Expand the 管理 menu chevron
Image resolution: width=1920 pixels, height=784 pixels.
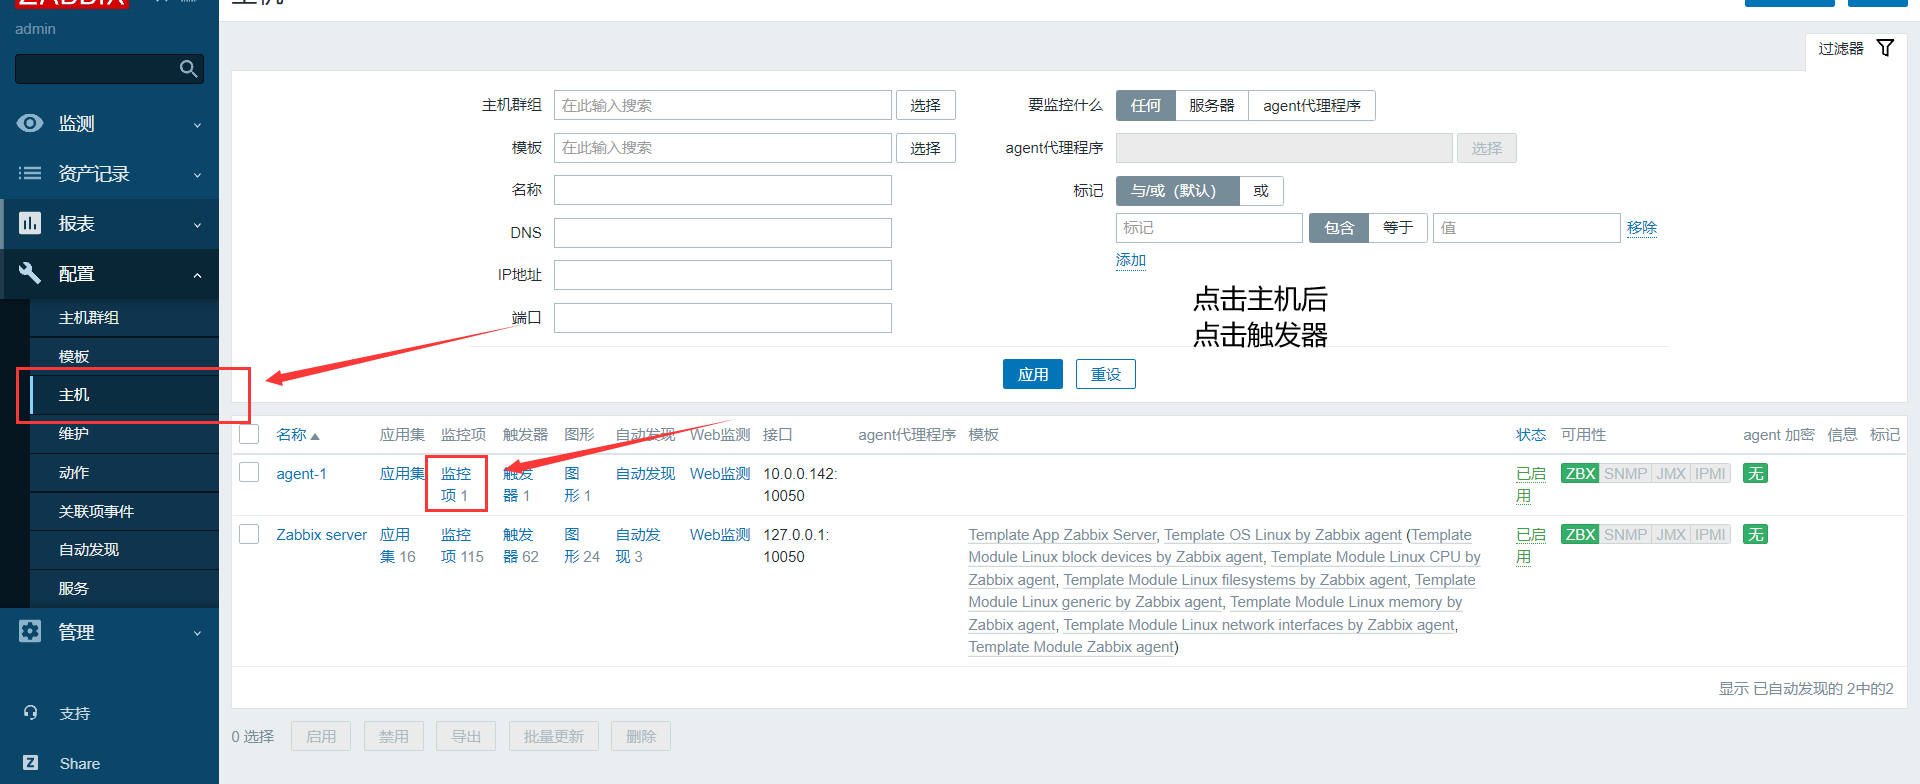click(x=197, y=633)
